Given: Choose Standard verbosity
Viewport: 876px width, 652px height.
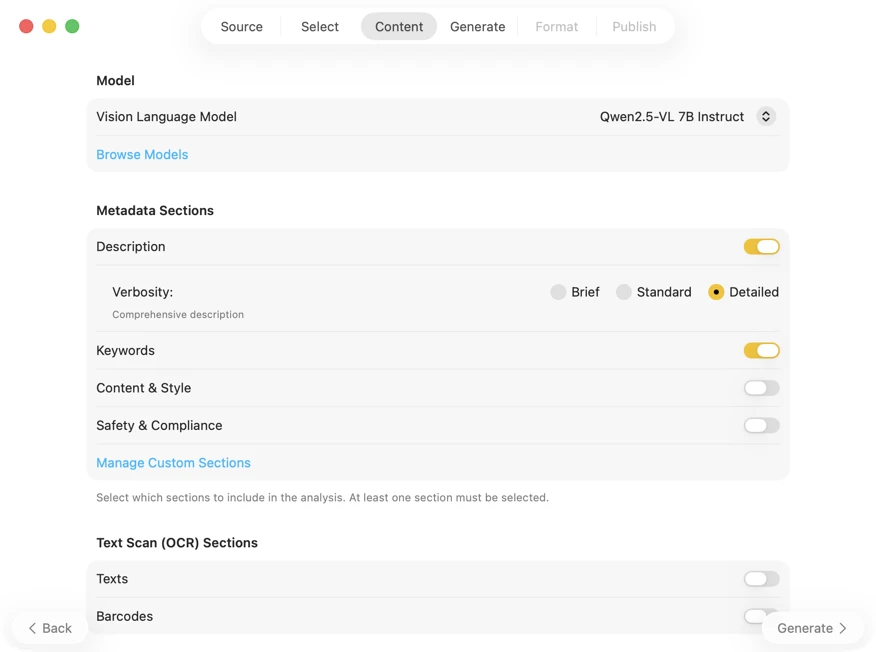Looking at the screenshot, I should [x=623, y=292].
